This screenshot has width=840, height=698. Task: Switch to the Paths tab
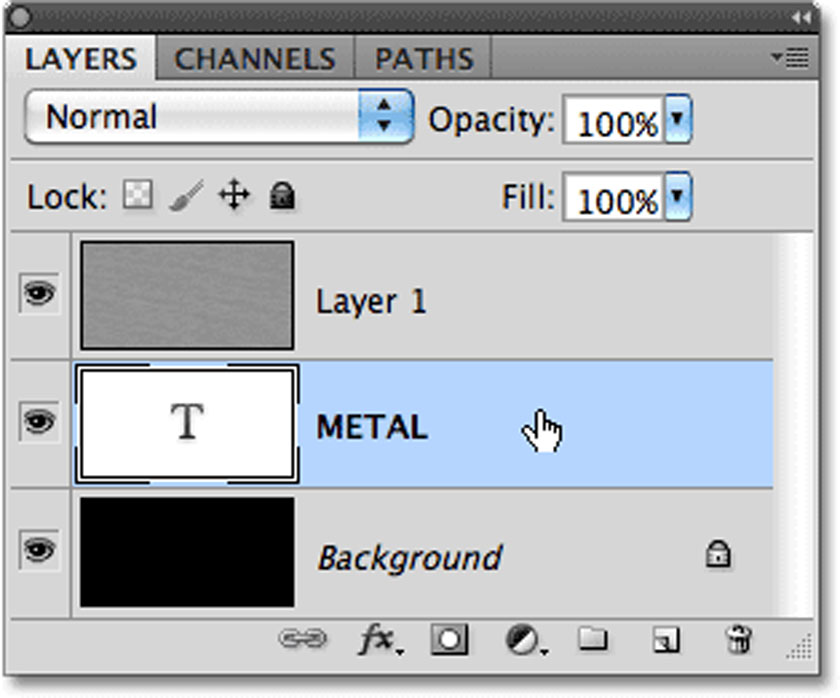(424, 58)
